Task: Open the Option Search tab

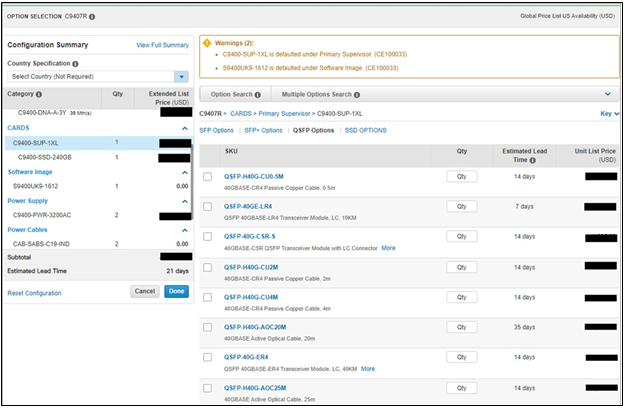Action: pyautogui.click(x=236, y=95)
